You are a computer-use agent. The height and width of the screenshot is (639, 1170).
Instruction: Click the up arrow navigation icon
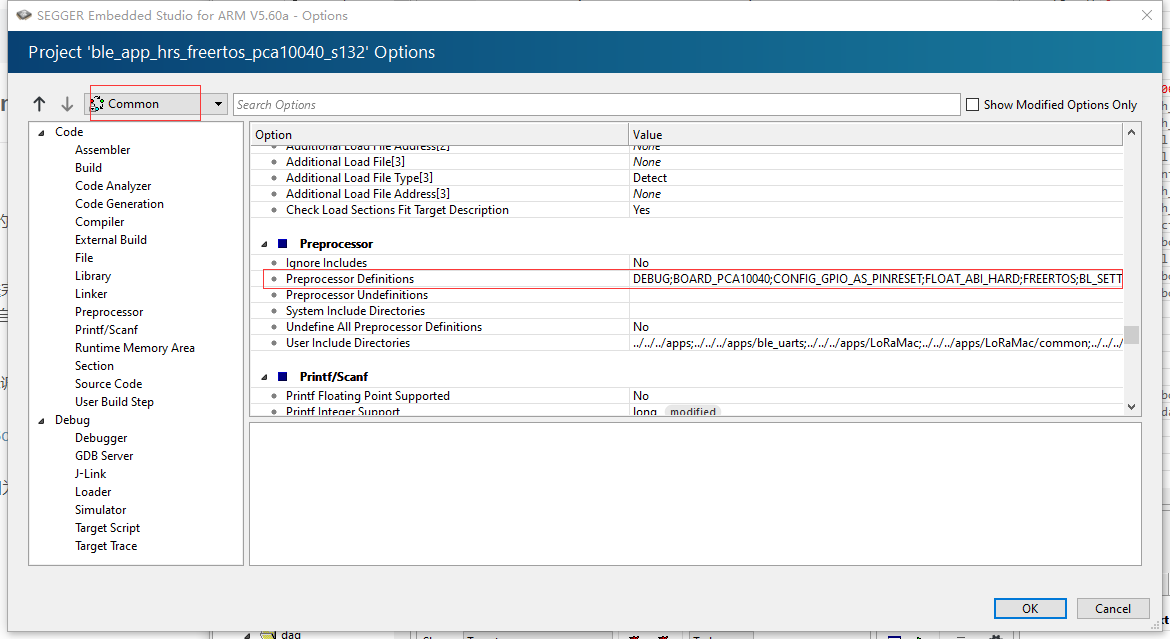pos(39,103)
